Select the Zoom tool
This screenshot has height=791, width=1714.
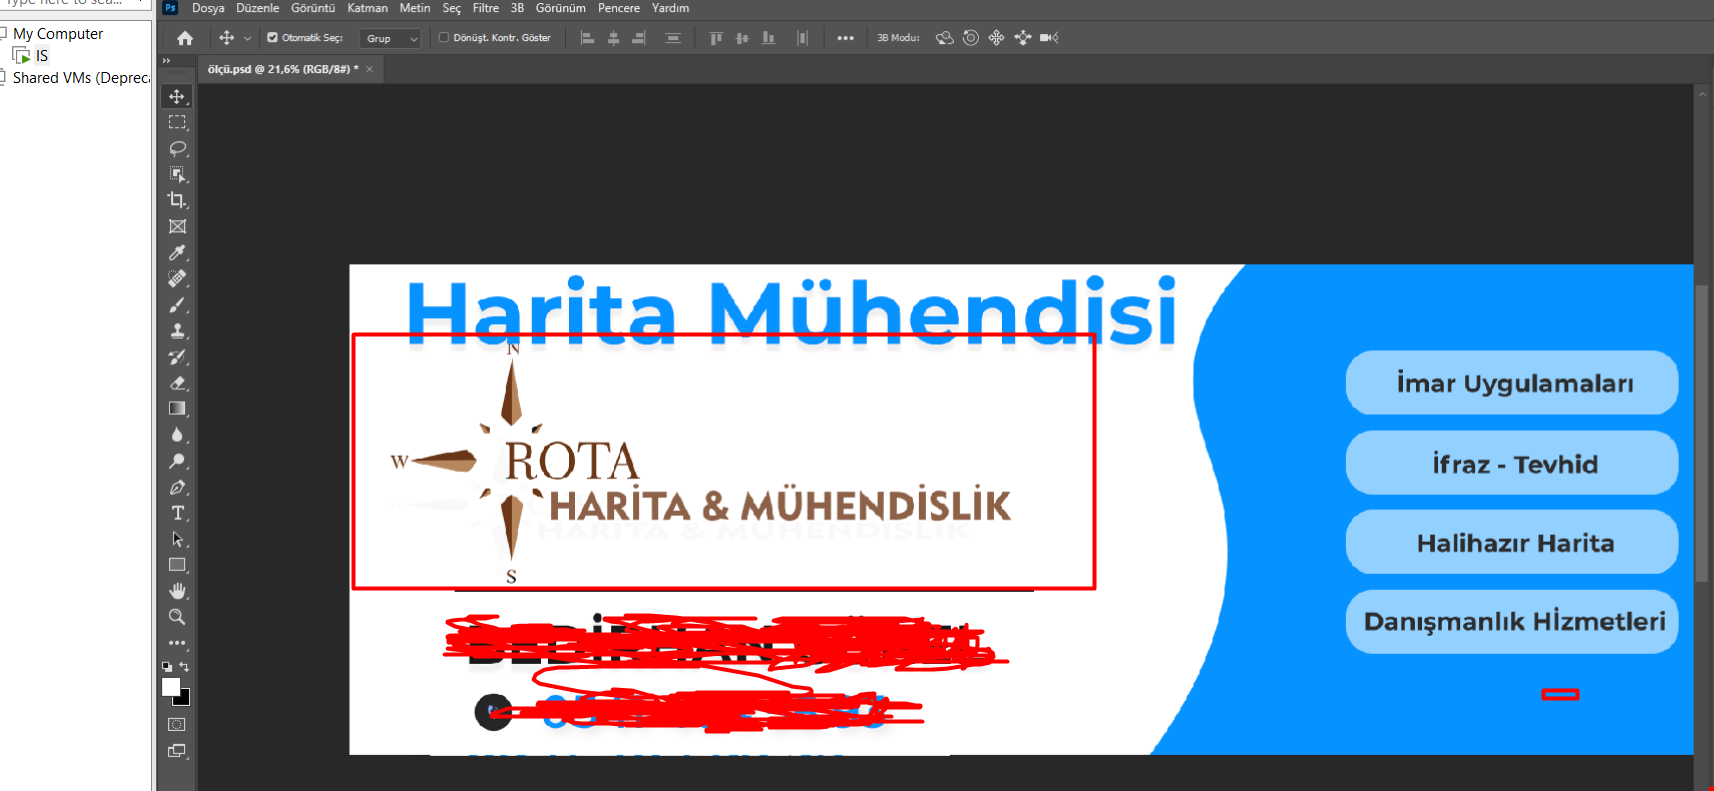coord(177,617)
